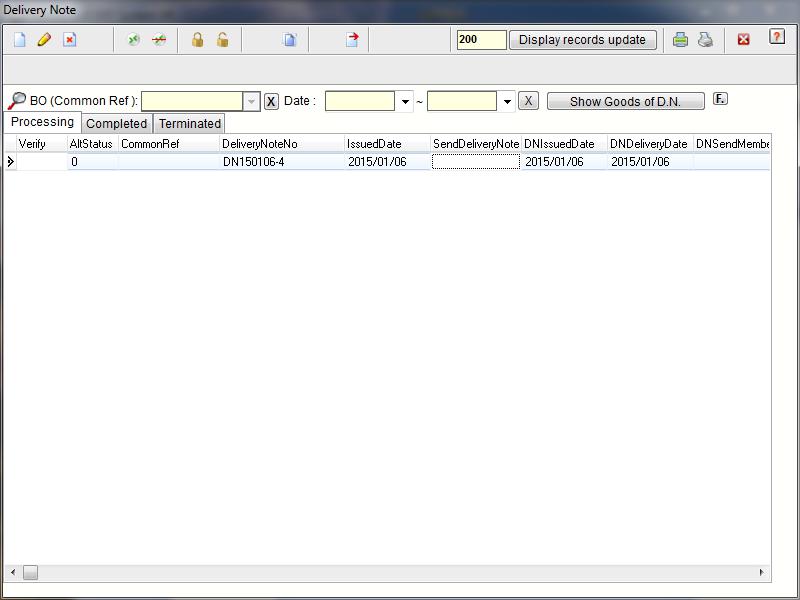
Task: Click AltStatus cell showing 0
Action: coord(93,162)
